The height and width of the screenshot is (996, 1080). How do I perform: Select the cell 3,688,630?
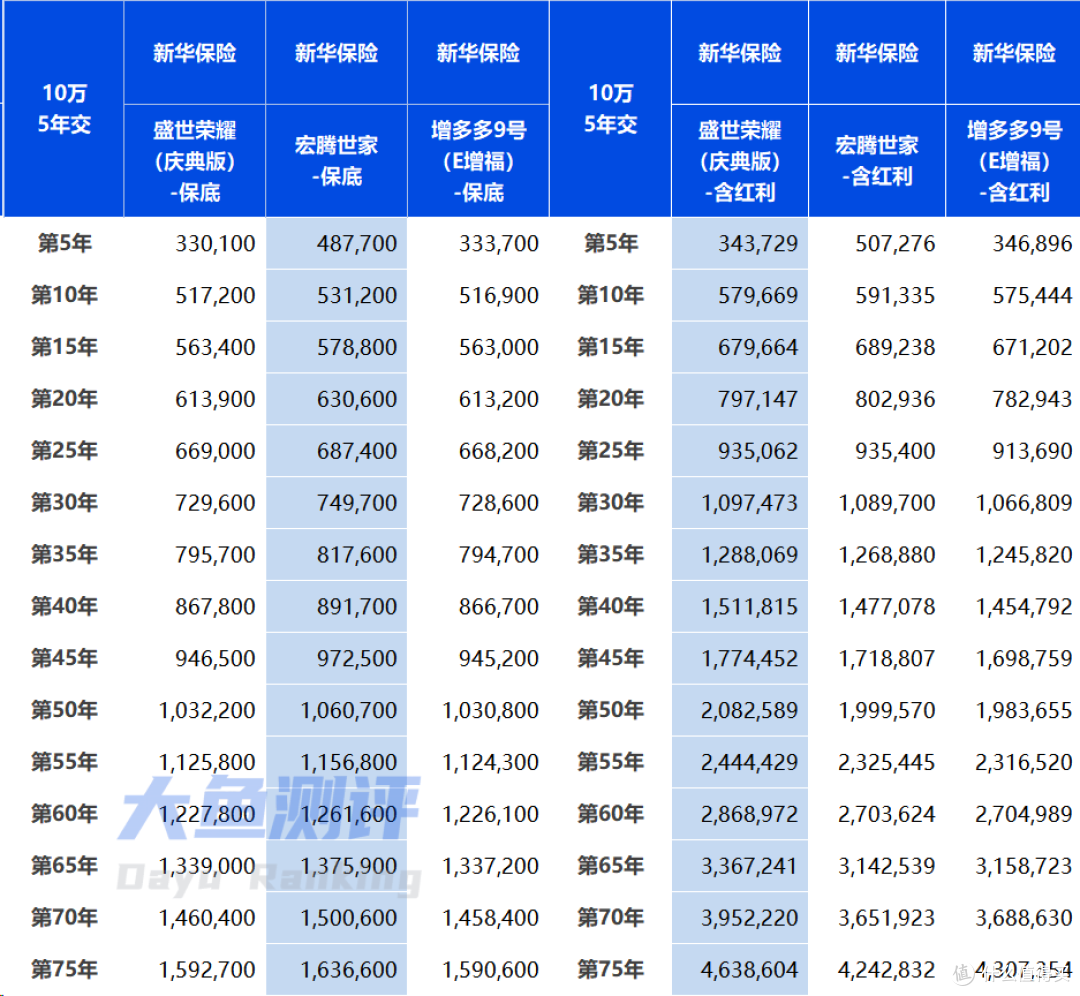tap(1024, 918)
